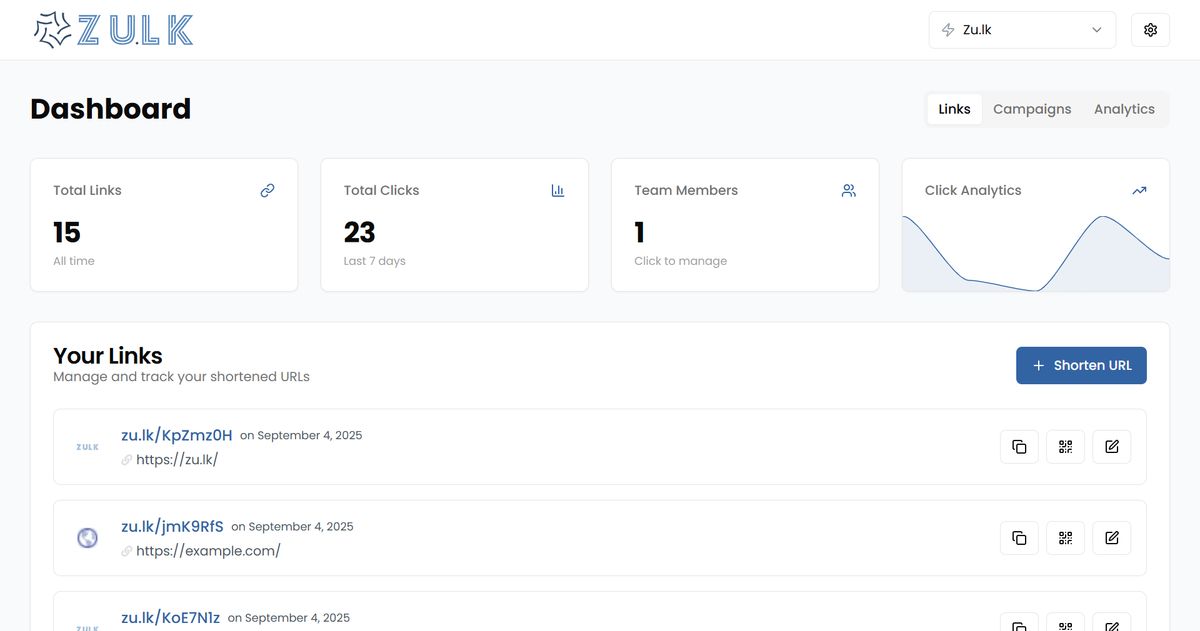Switch to the Campaigns tab
Viewport: 1200px width, 631px height.
pos(1032,109)
